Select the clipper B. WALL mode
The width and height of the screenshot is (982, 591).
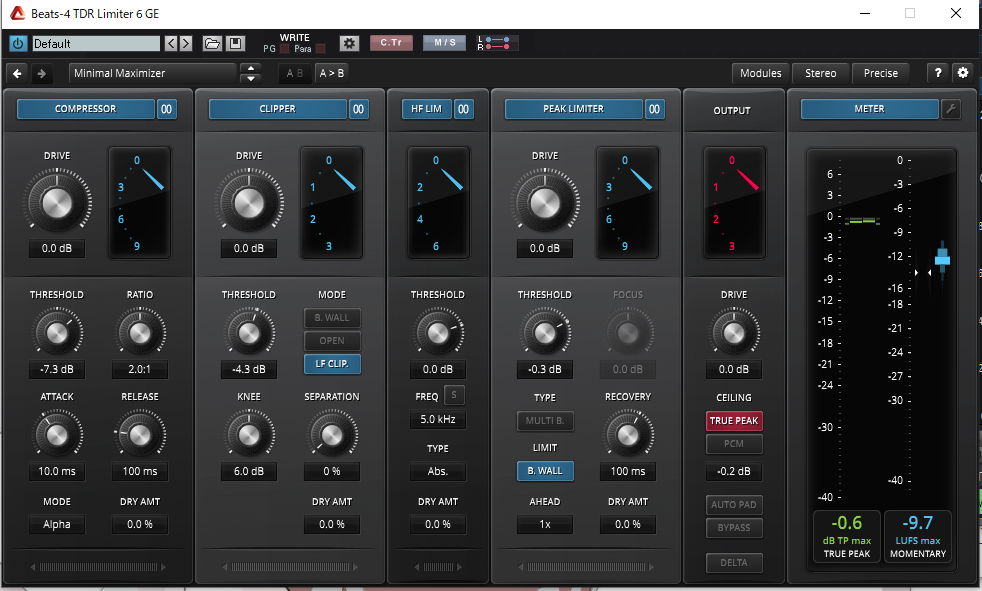(x=332, y=318)
